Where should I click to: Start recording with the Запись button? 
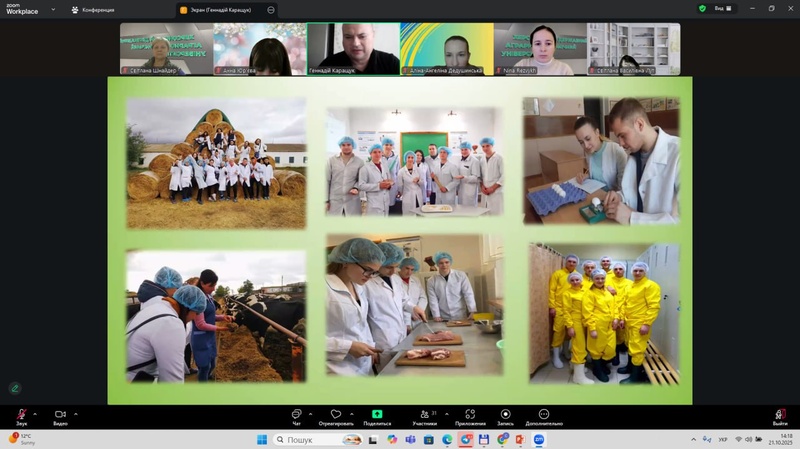(505, 414)
